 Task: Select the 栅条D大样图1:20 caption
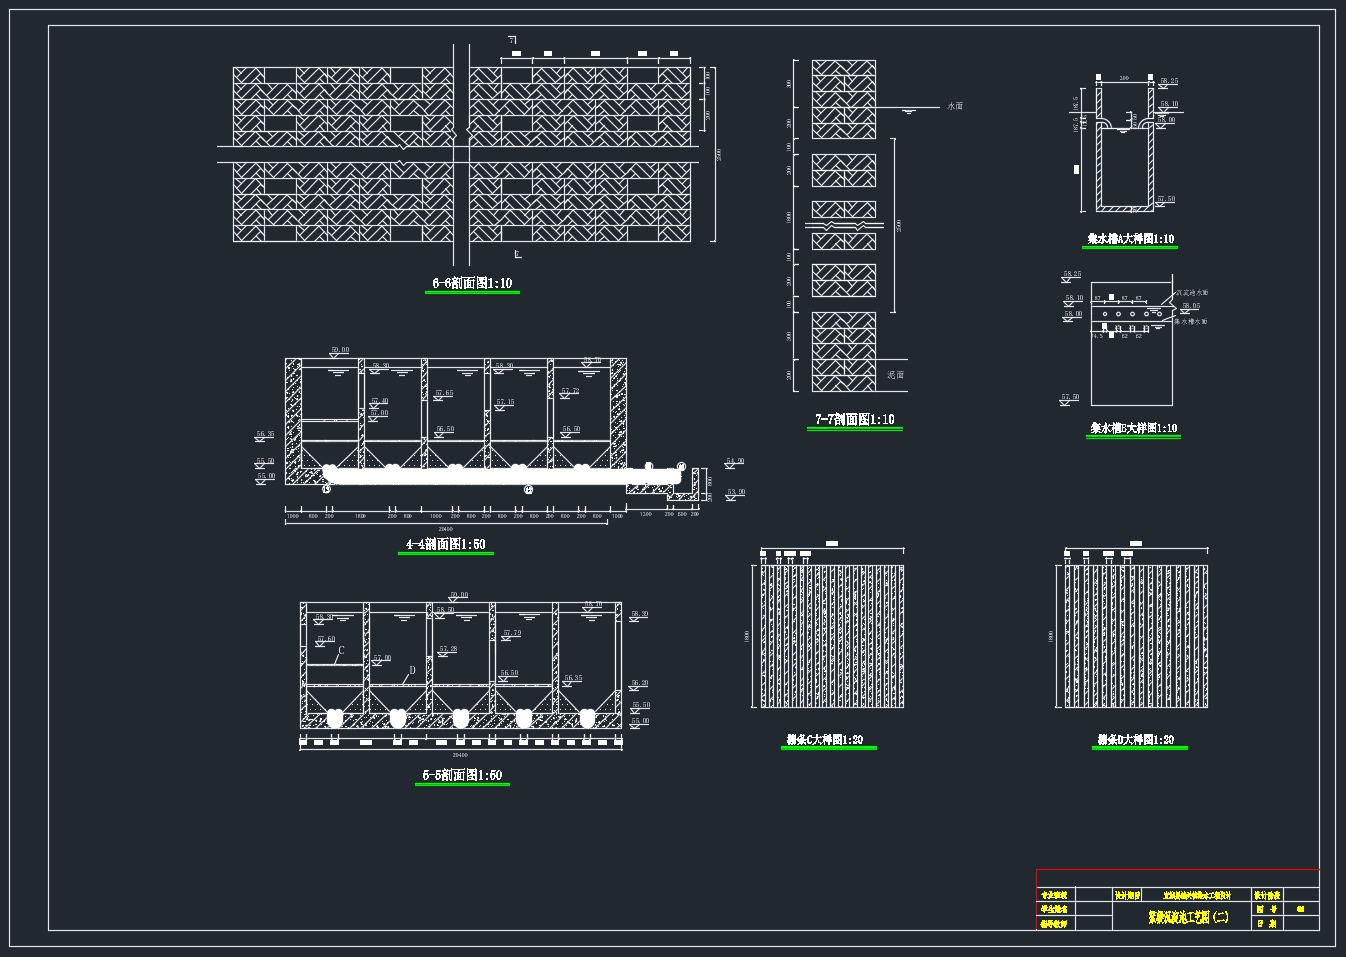(1135, 741)
